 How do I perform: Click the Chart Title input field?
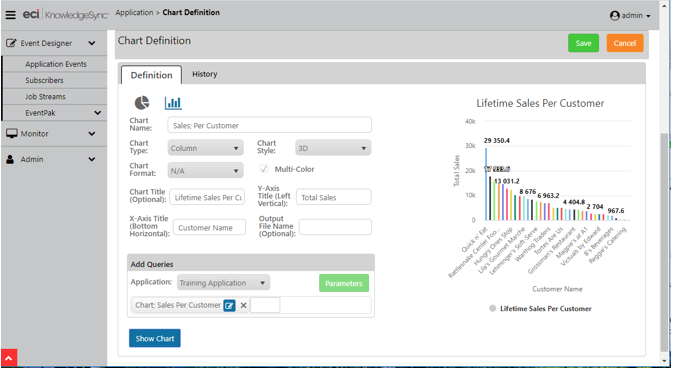[x=207, y=197]
